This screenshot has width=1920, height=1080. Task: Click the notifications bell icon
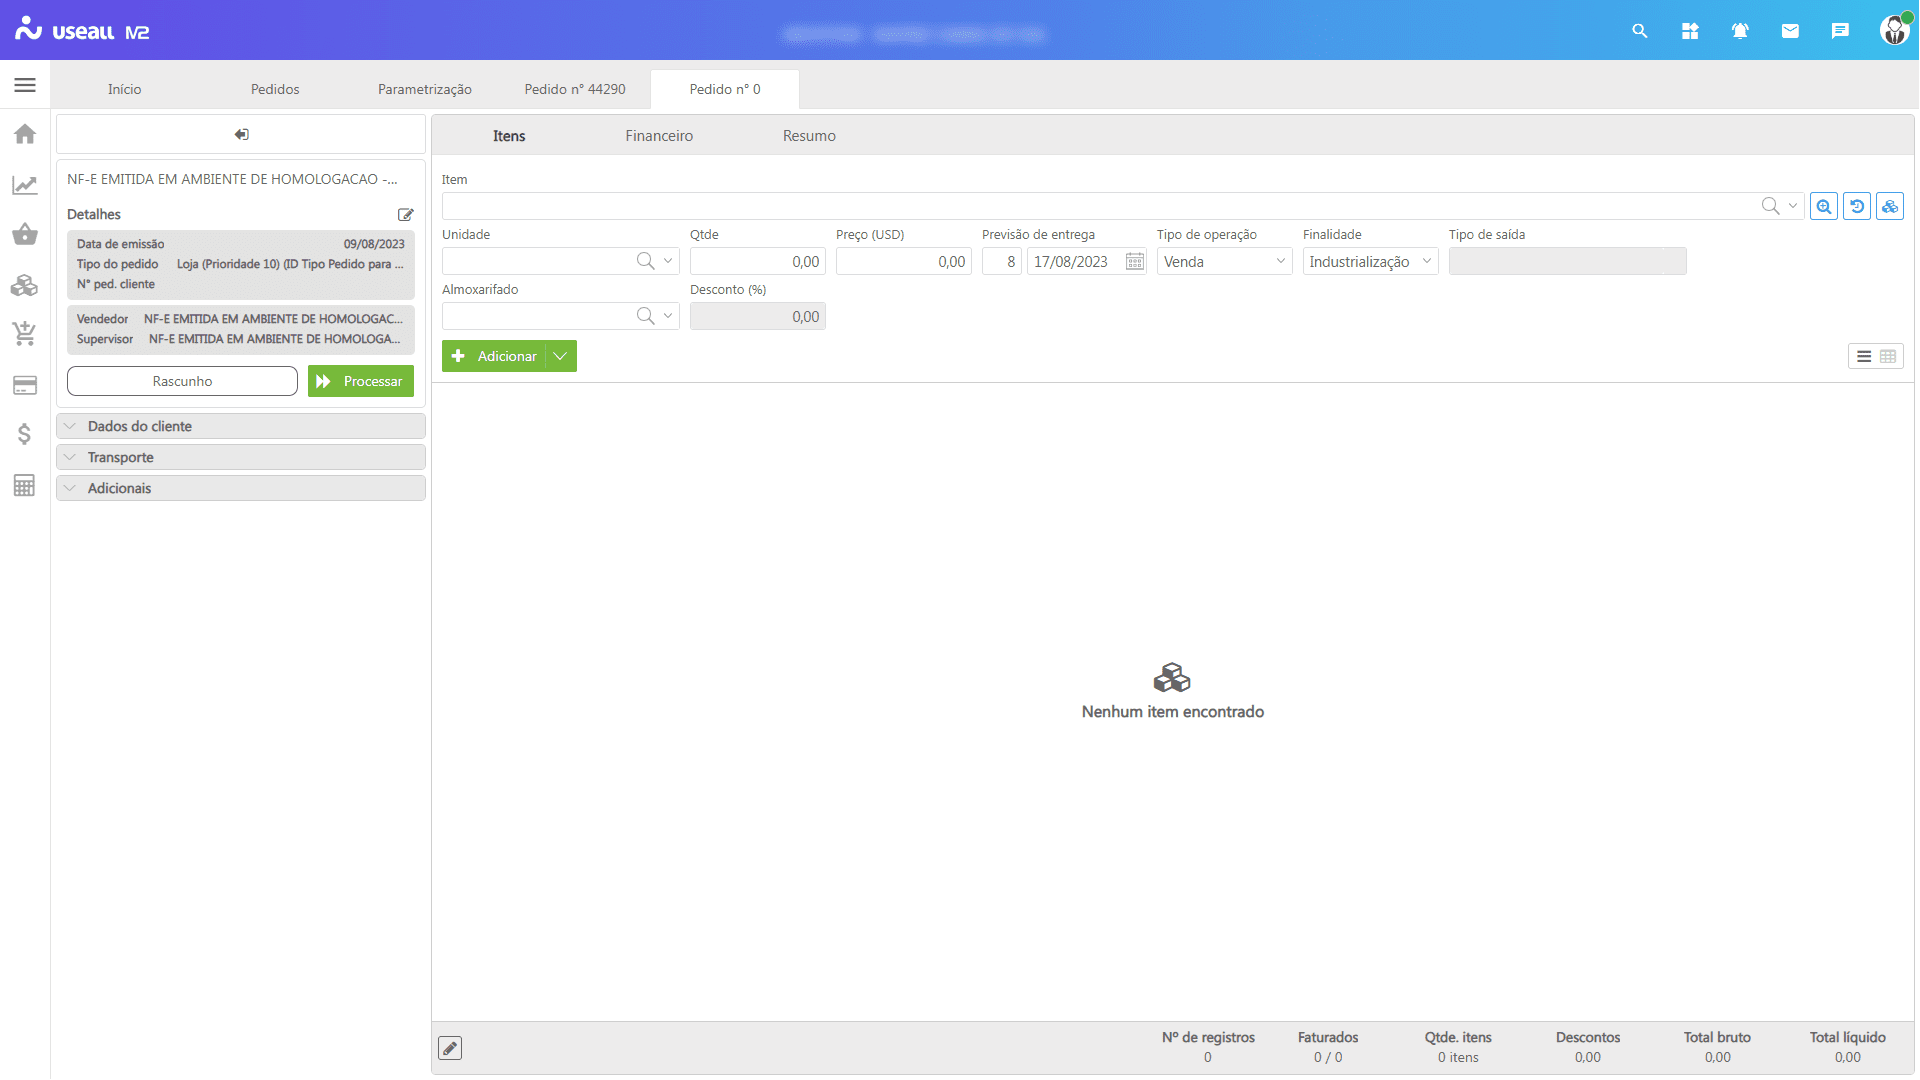click(1740, 31)
